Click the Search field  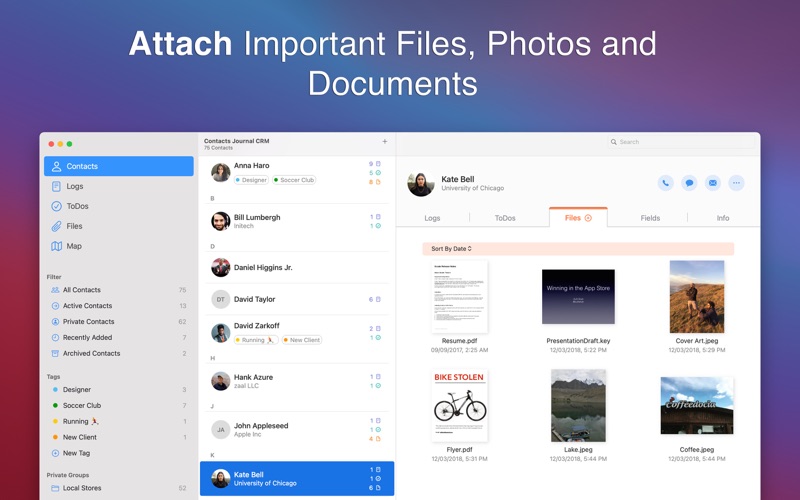coord(681,142)
